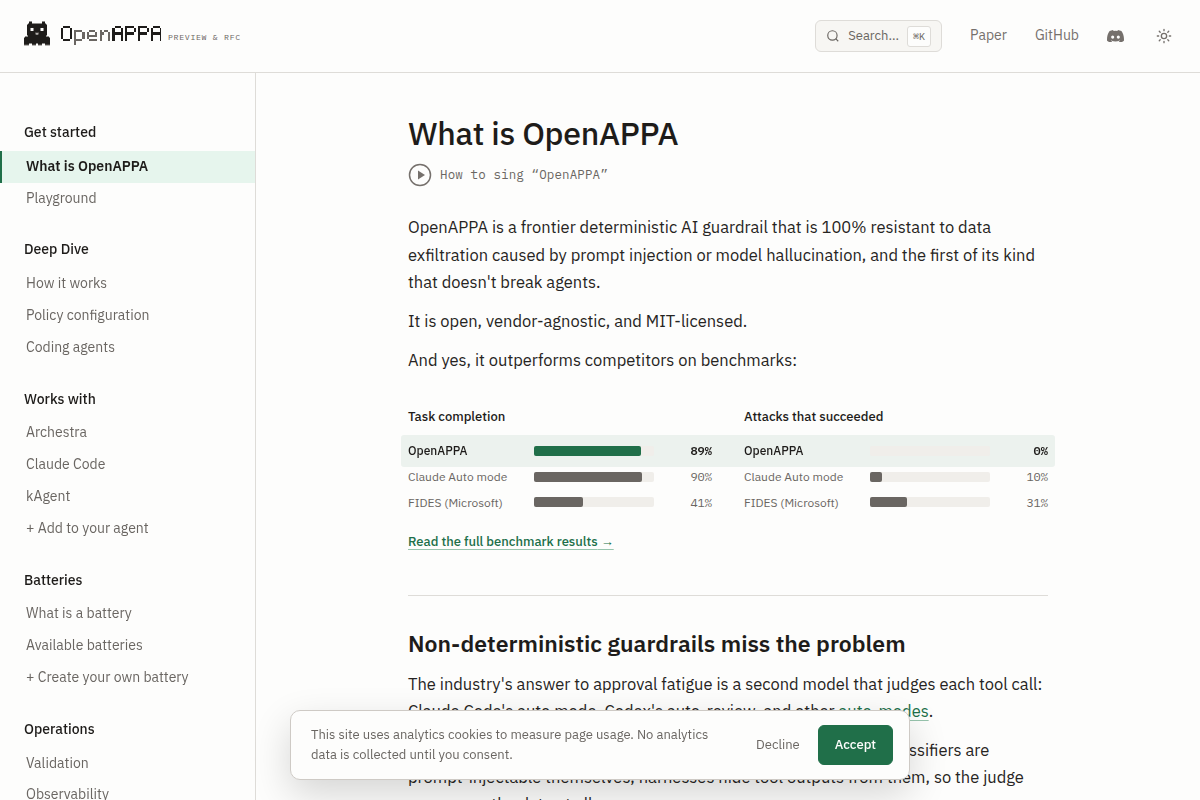Click the auto-modes inline link
This screenshot has width=1200, height=800.
pyautogui.click(x=883, y=712)
